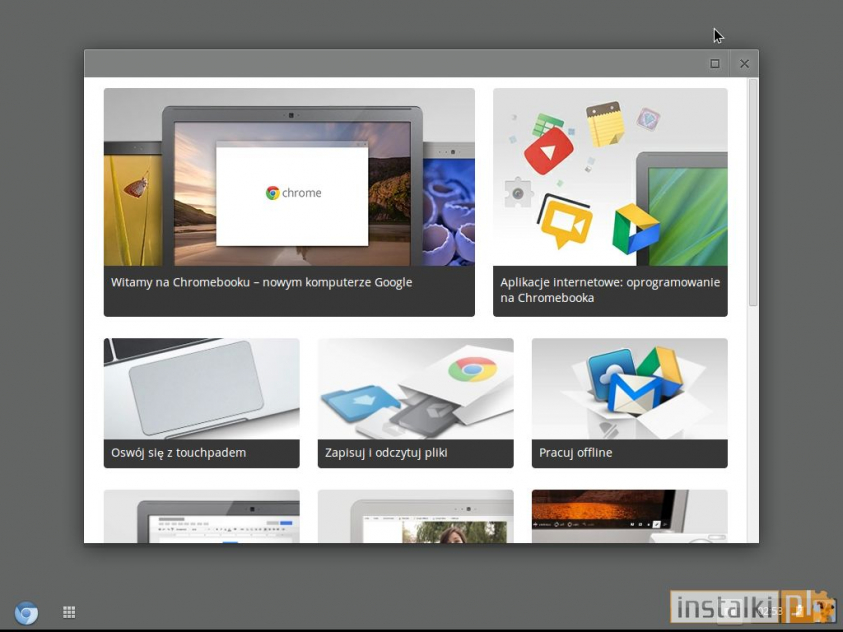
Task: Close the tutorial window
Action: [x=744, y=63]
